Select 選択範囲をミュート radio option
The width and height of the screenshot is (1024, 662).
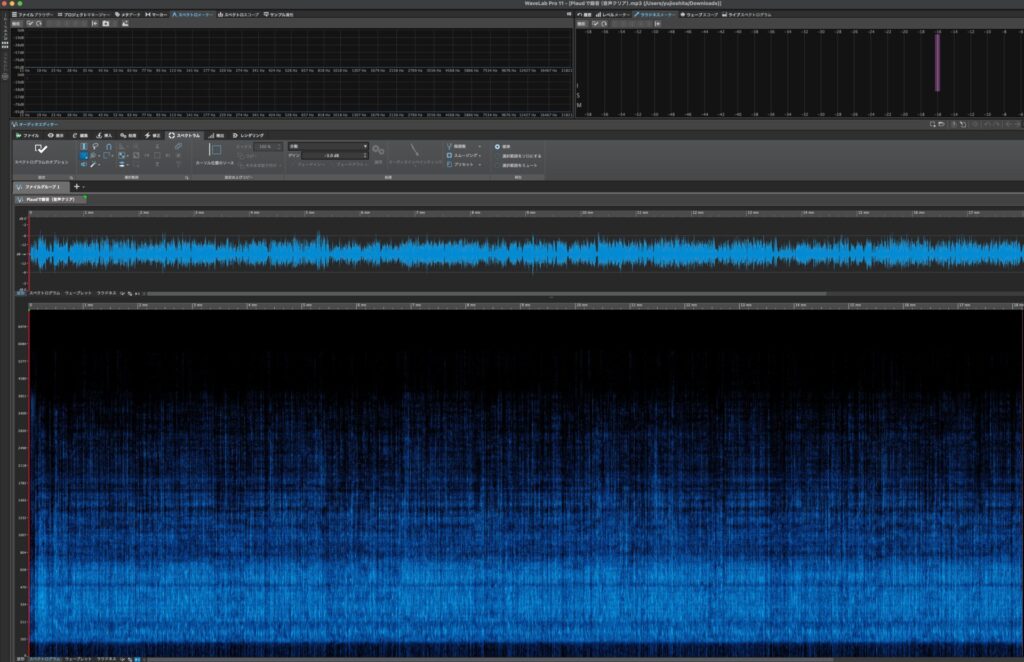point(517,165)
